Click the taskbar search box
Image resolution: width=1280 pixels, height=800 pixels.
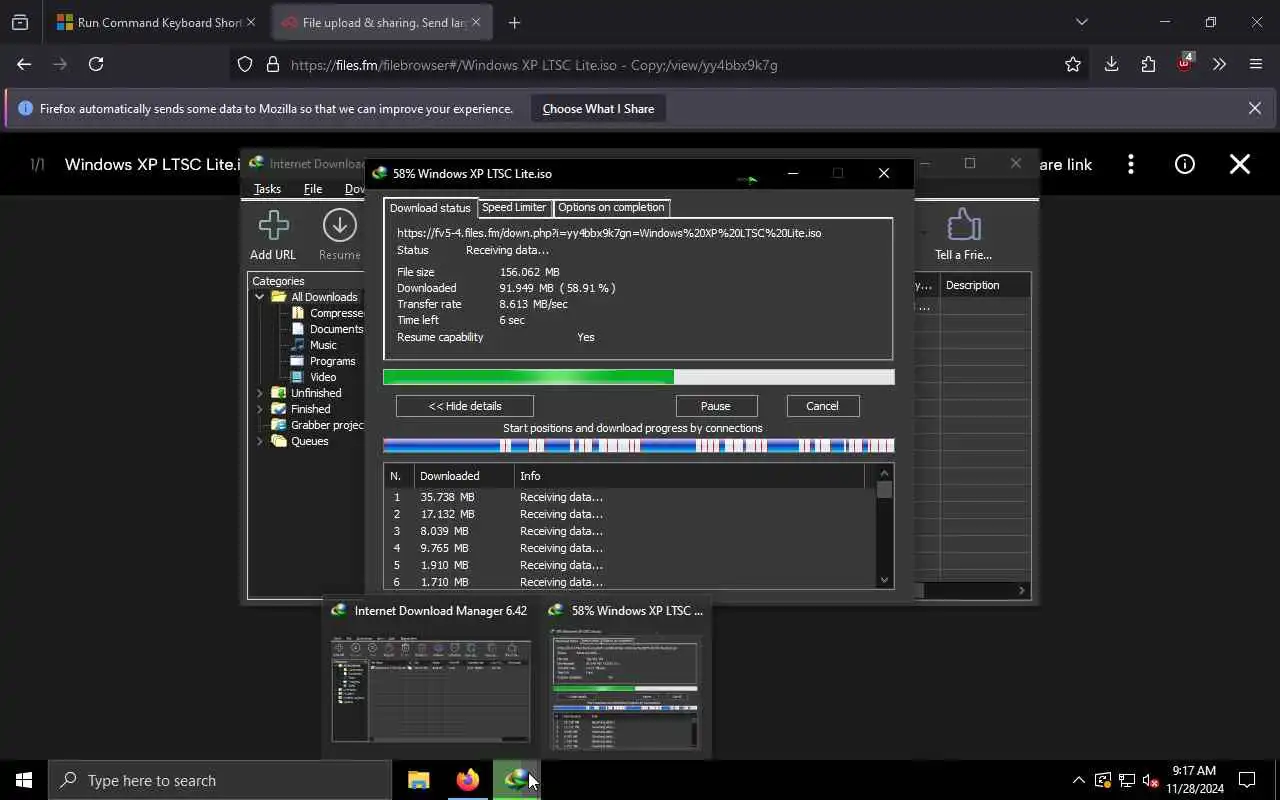click(220, 780)
